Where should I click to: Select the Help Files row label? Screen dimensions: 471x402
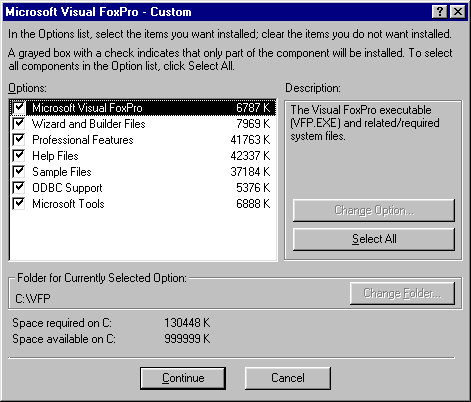55,156
